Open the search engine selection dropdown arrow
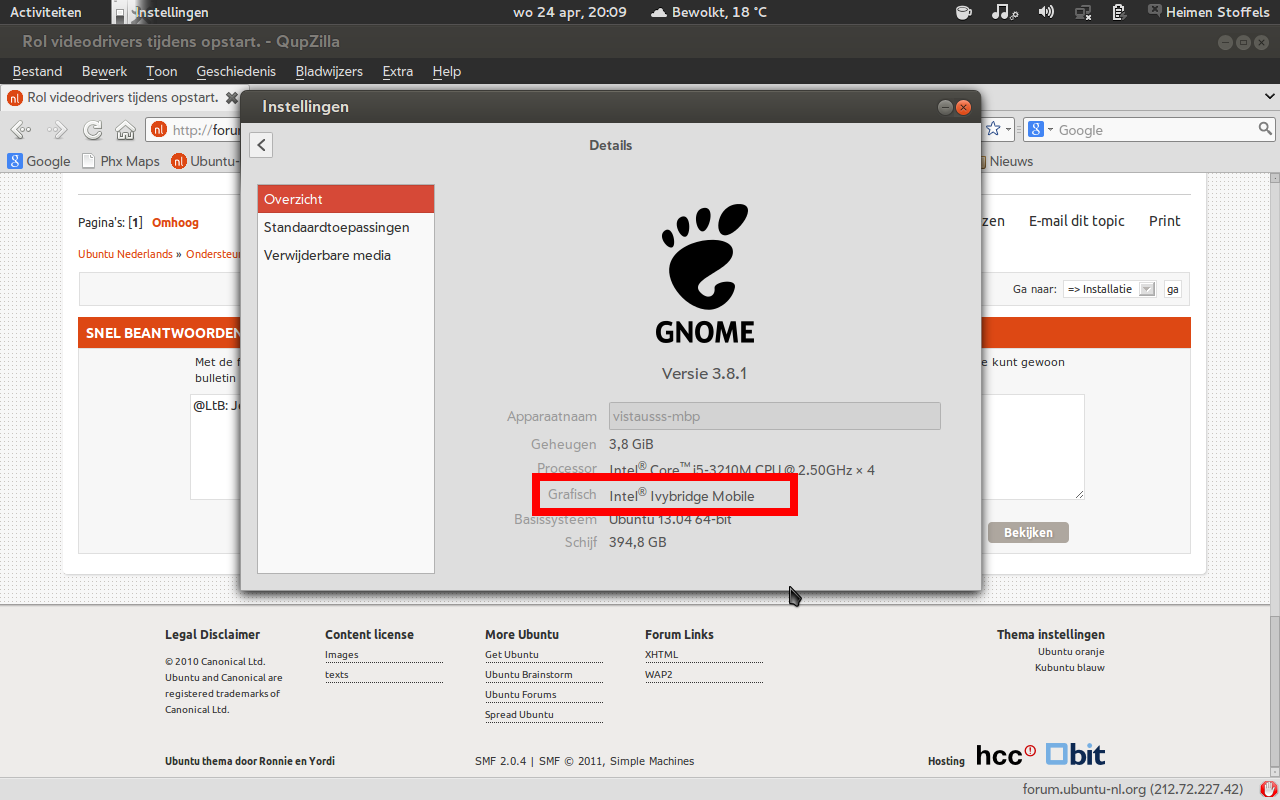The height and width of the screenshot is (800, 1280). point(1050,130)
